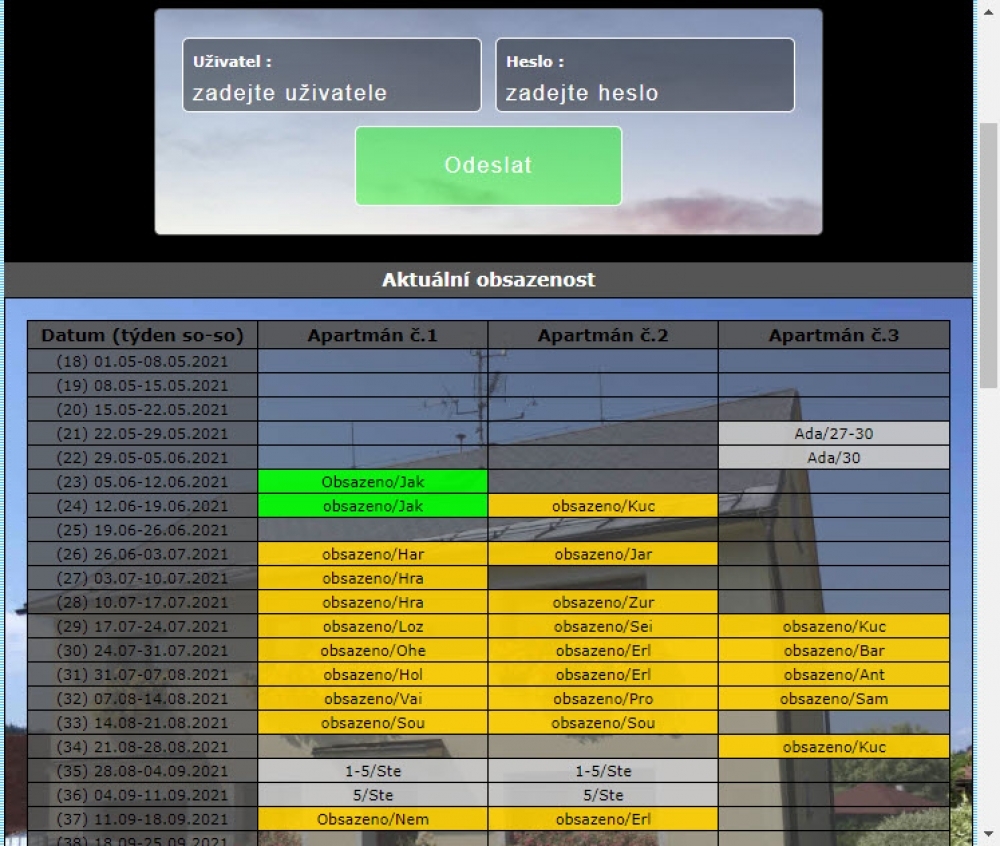Click the Uživatel username input field
Image resolution: width=1000 pixels, height=846 pixels.
(332, 75)
